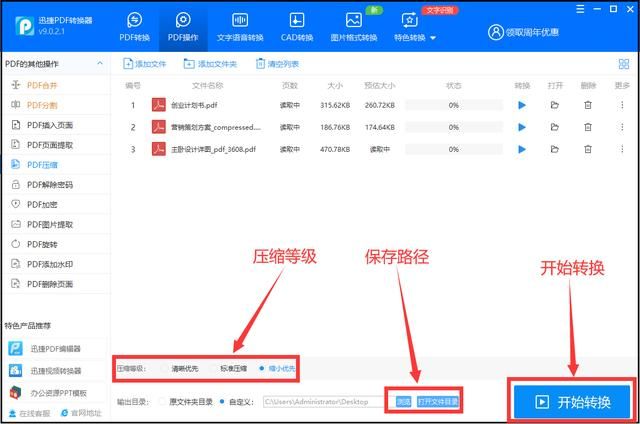Open output folder icon for 创业计划书.pdf
The width and height of the screenshot is (640, 424).
tap(554, 105)
